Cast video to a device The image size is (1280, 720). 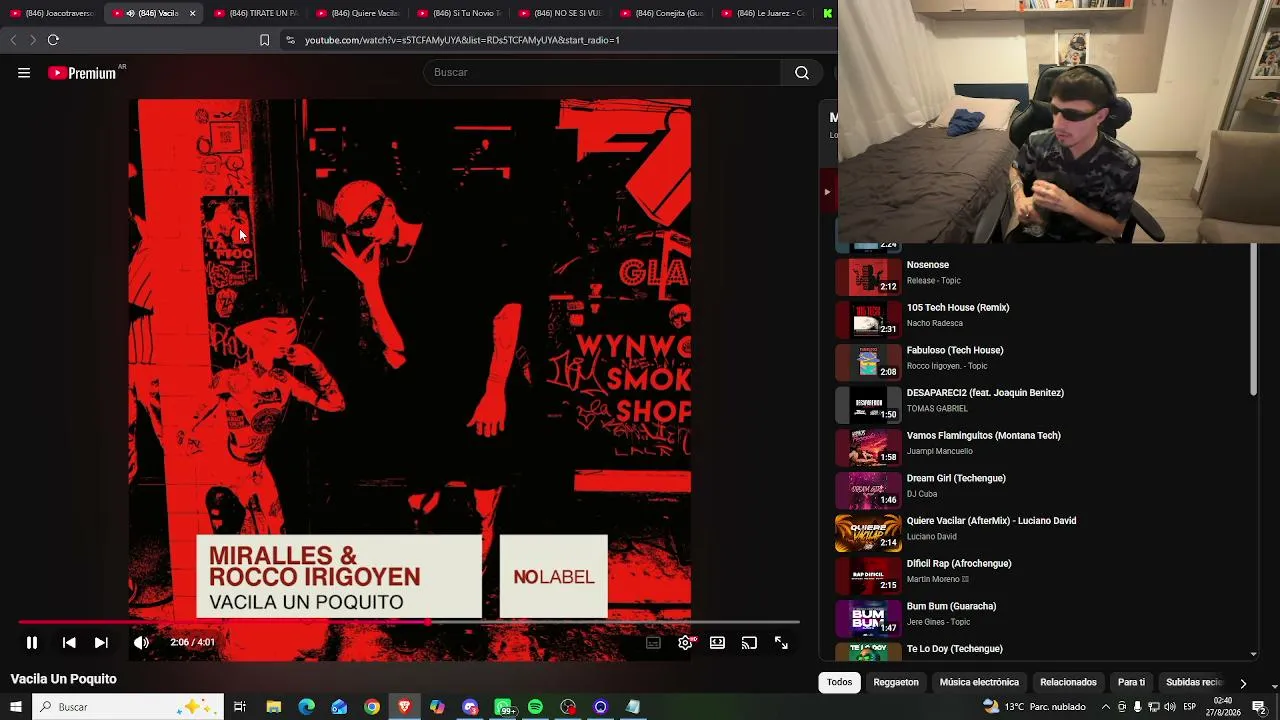(749, 643)
